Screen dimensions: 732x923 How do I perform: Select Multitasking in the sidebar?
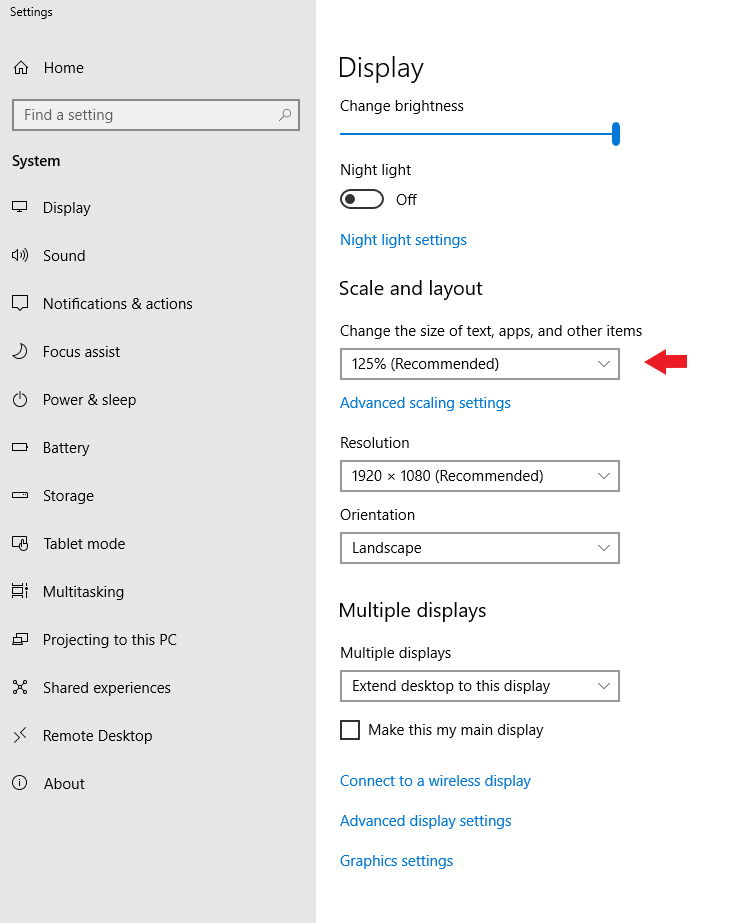(x=83, y=592)
